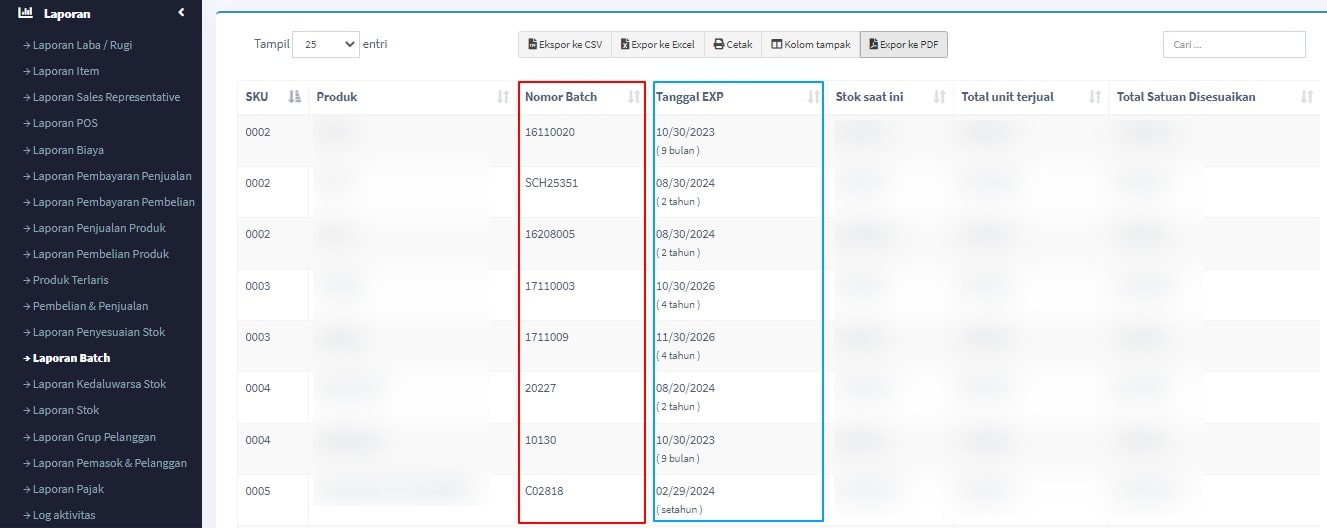This screenshot has height=528, width=1327.
Task: Click Expor ke Excel button
Action: (657, 44)
